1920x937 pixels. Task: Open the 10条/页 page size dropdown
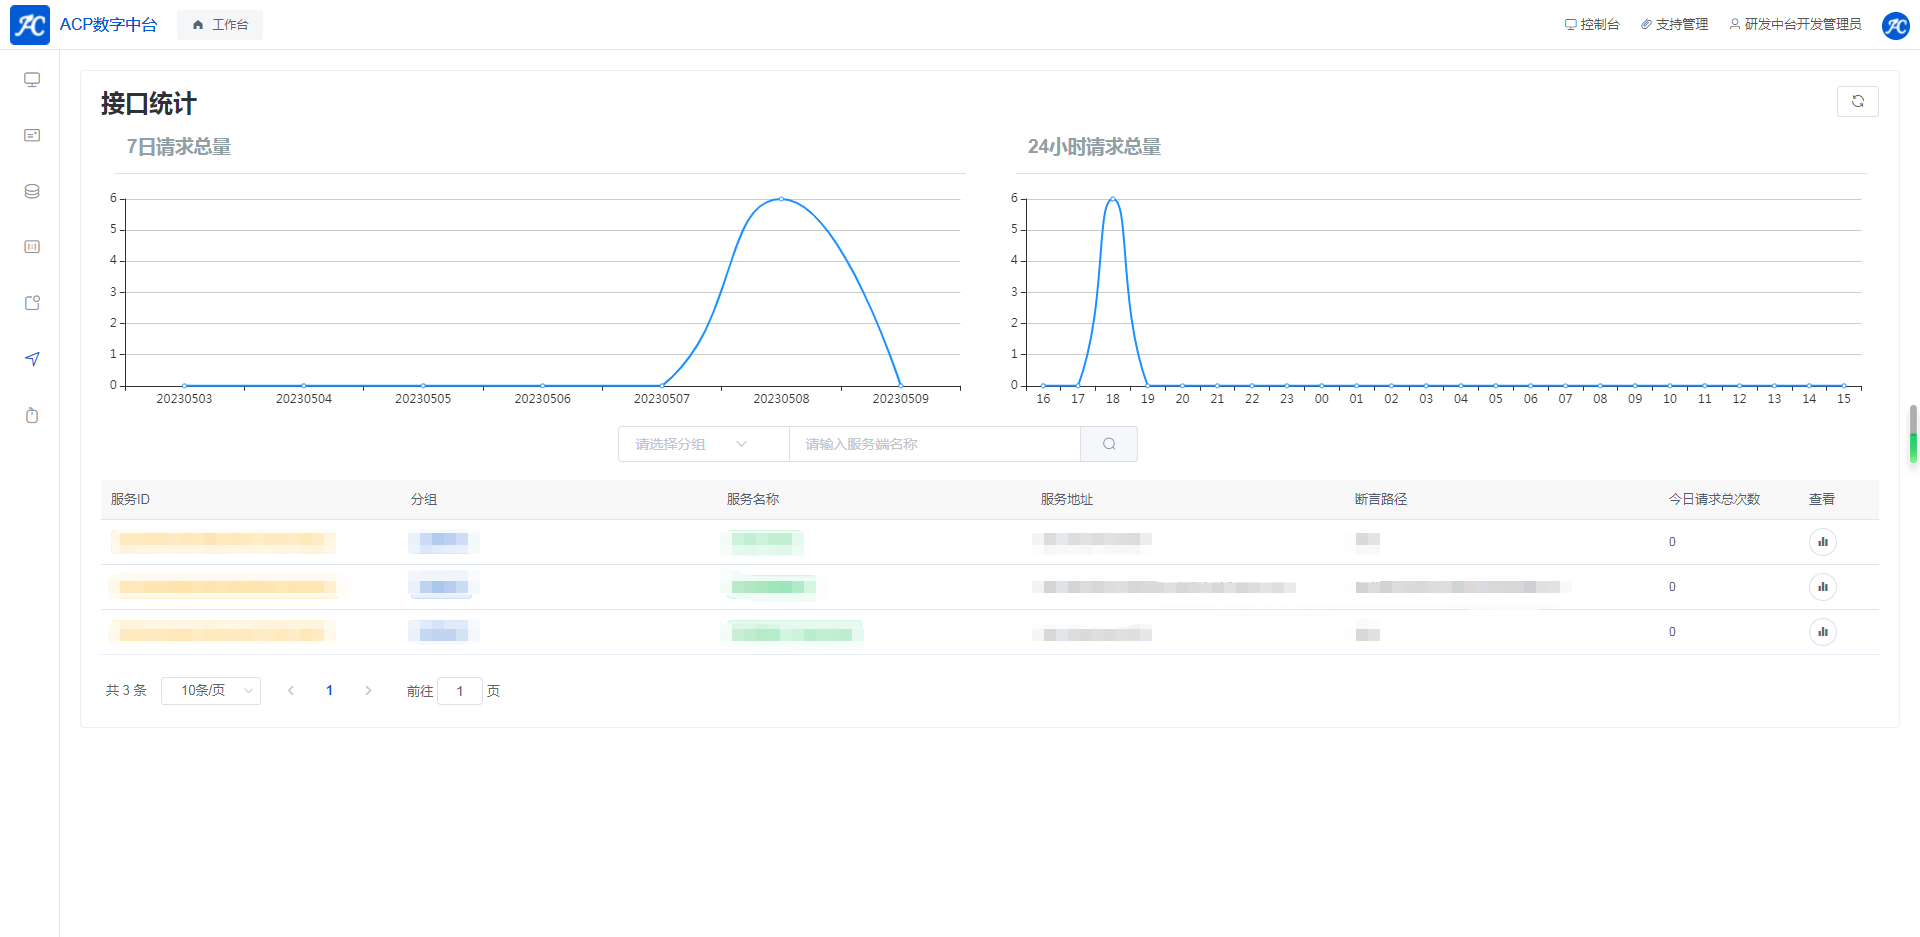[x=211, y=691]
